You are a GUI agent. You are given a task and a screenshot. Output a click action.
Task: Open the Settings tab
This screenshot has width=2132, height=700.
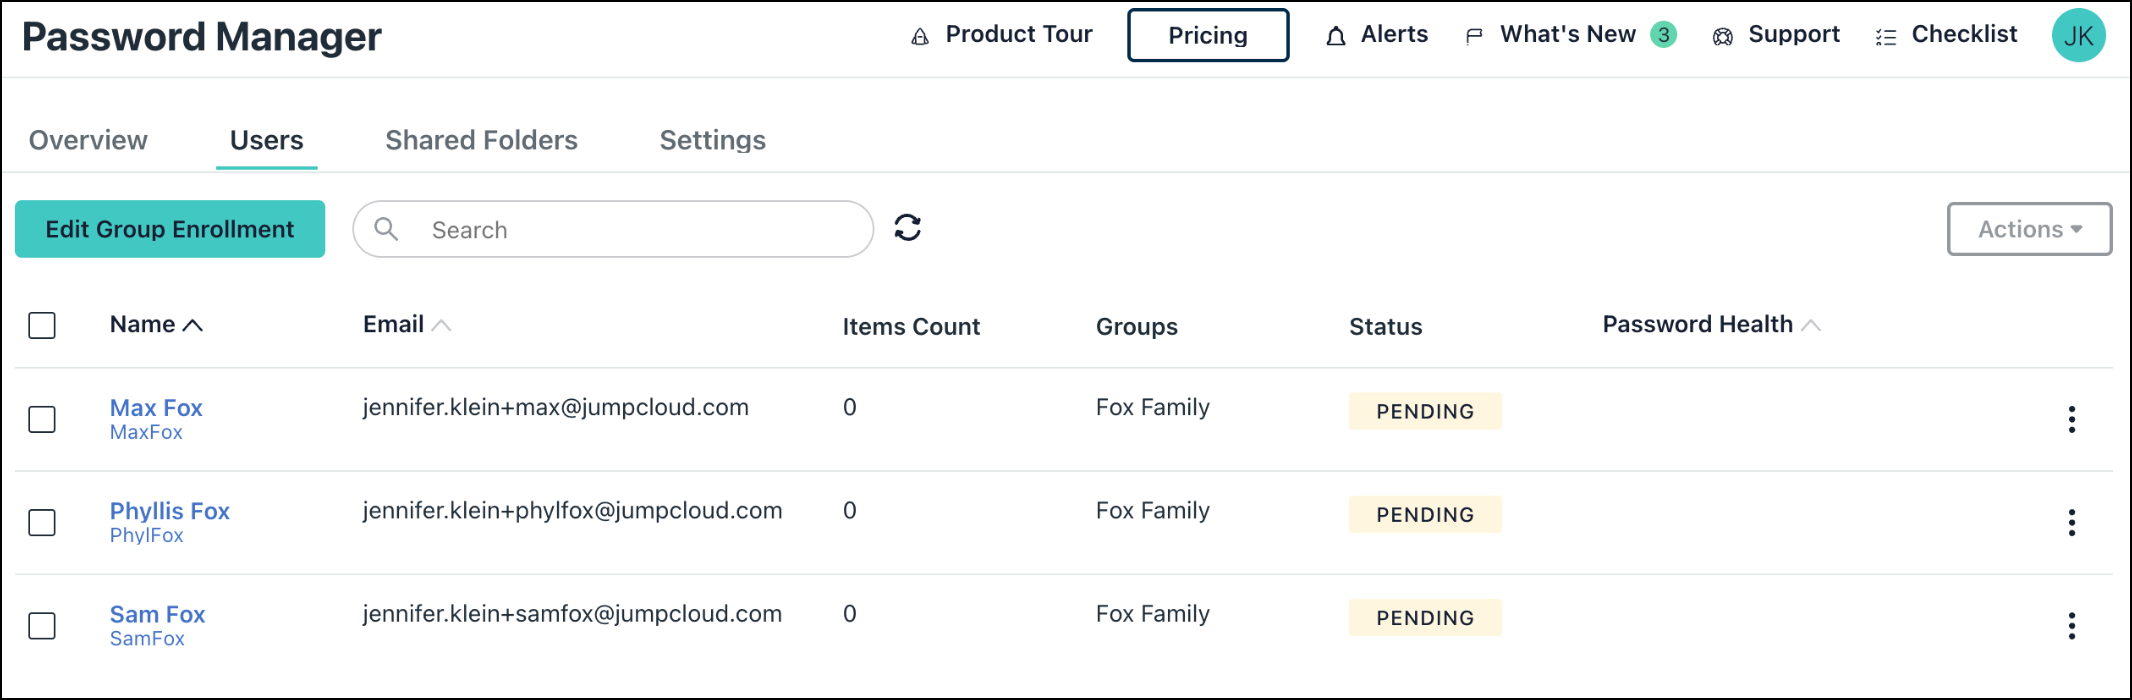click(x=712, y=140)
